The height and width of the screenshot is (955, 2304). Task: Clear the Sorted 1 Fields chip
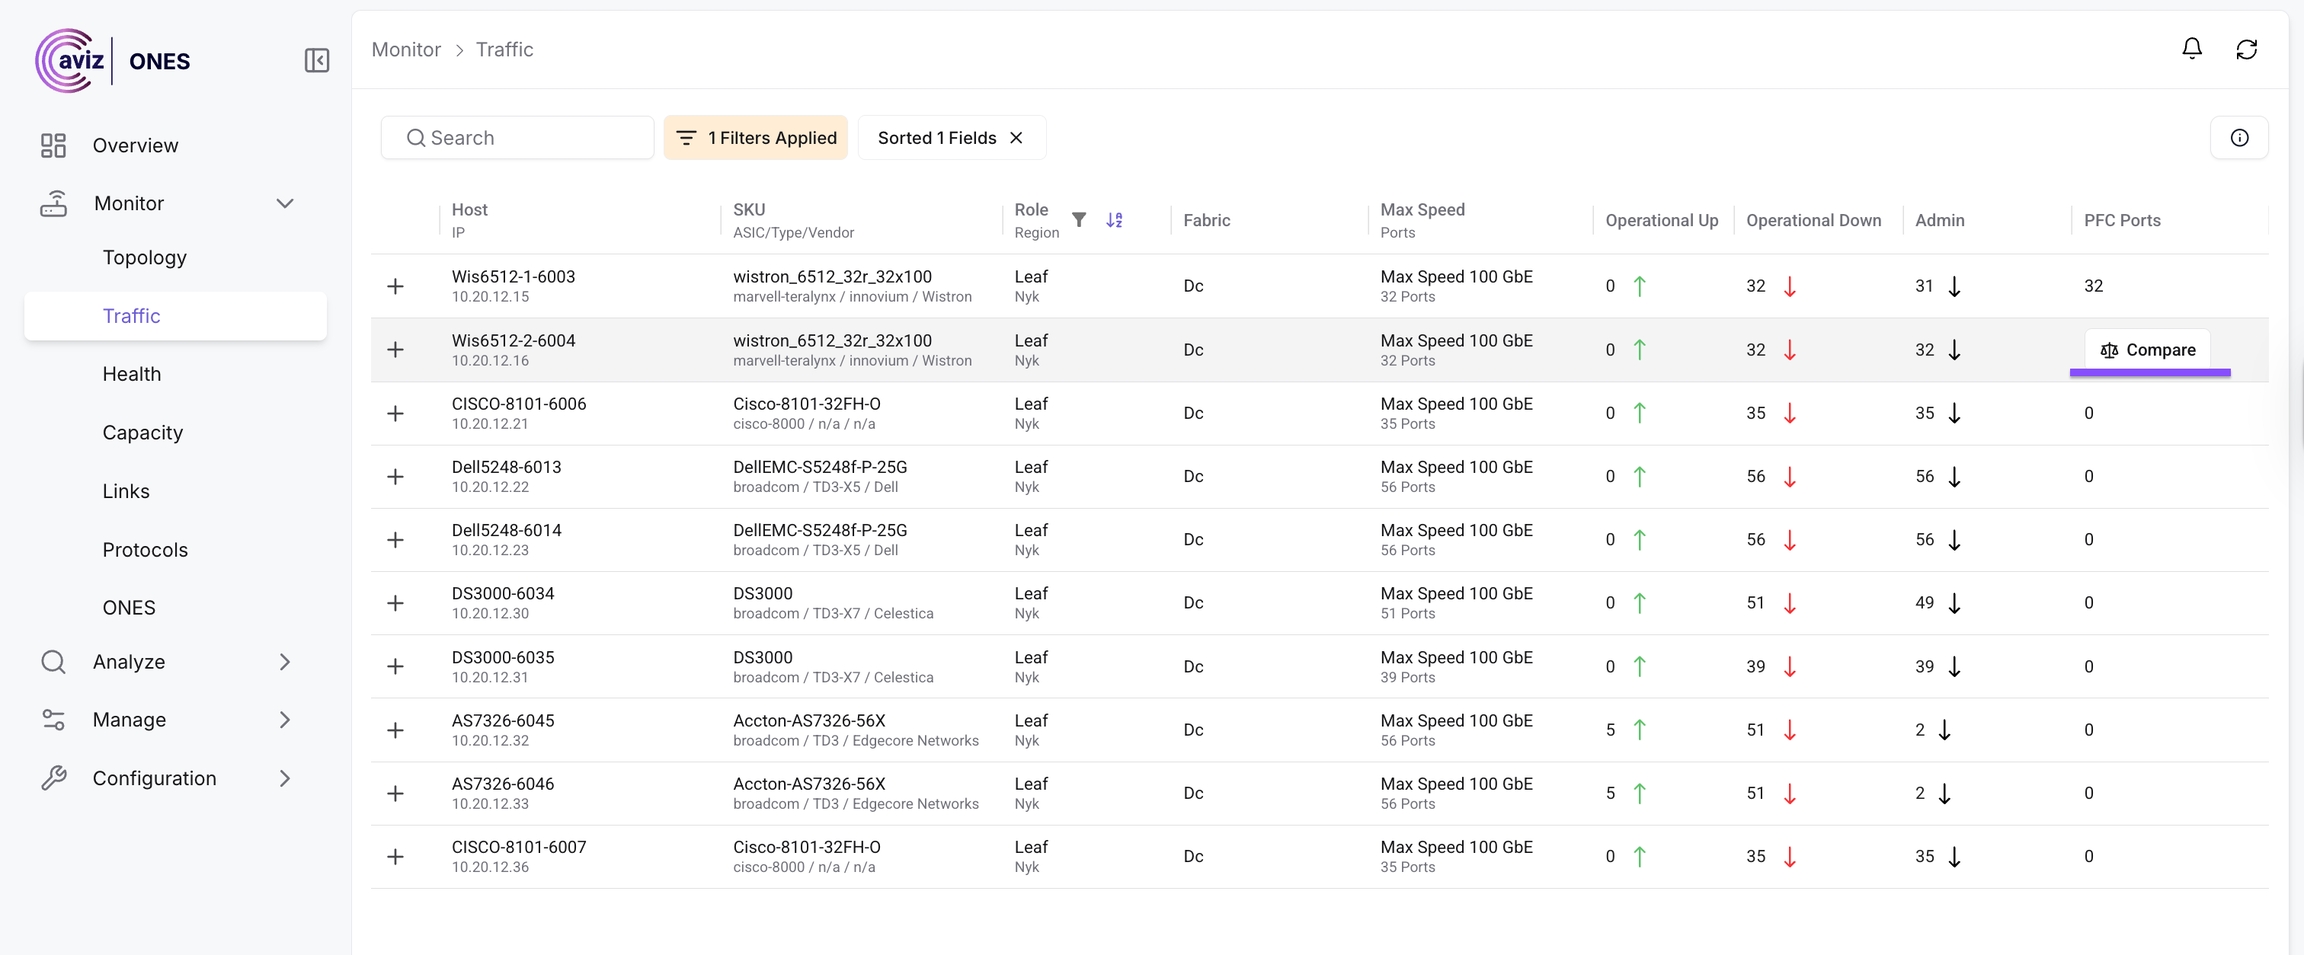1016,138
